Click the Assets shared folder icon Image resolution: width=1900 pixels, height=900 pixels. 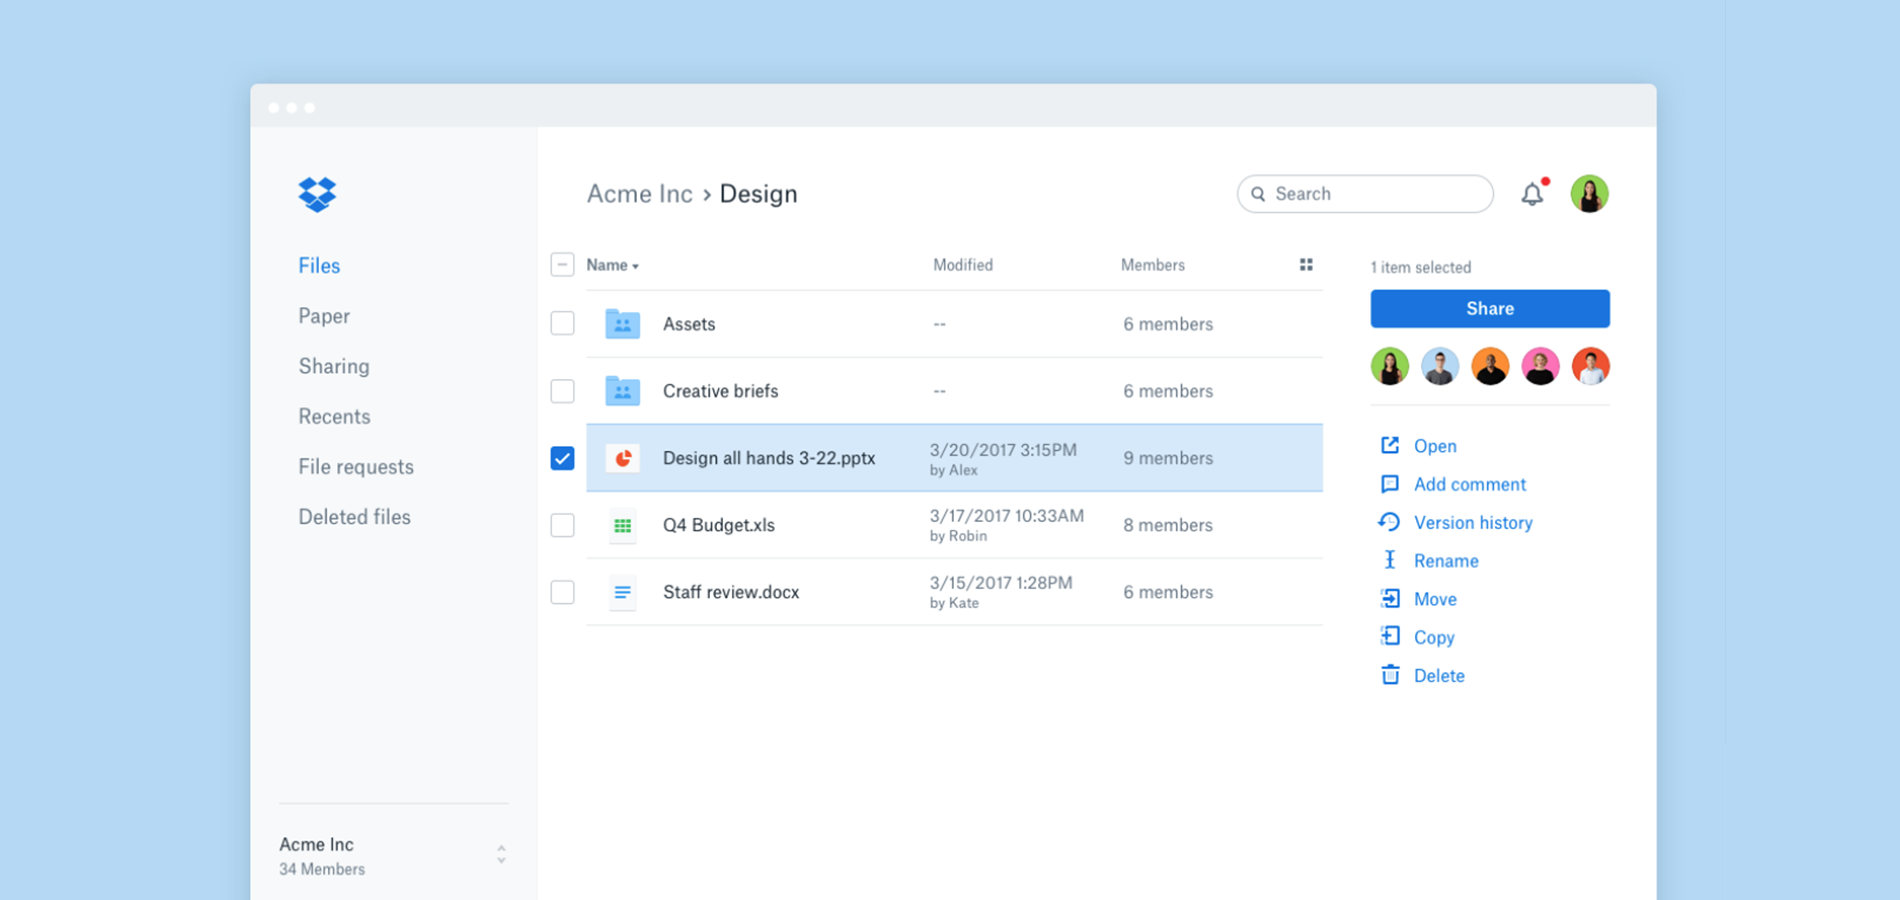point(622,324)
